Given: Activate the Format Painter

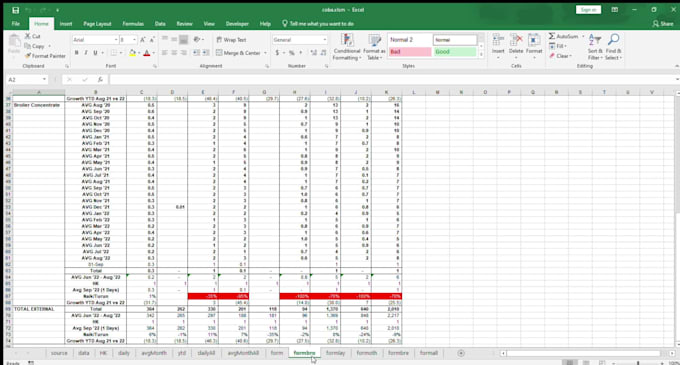Looking at the screenshot, I should point(45,56).
